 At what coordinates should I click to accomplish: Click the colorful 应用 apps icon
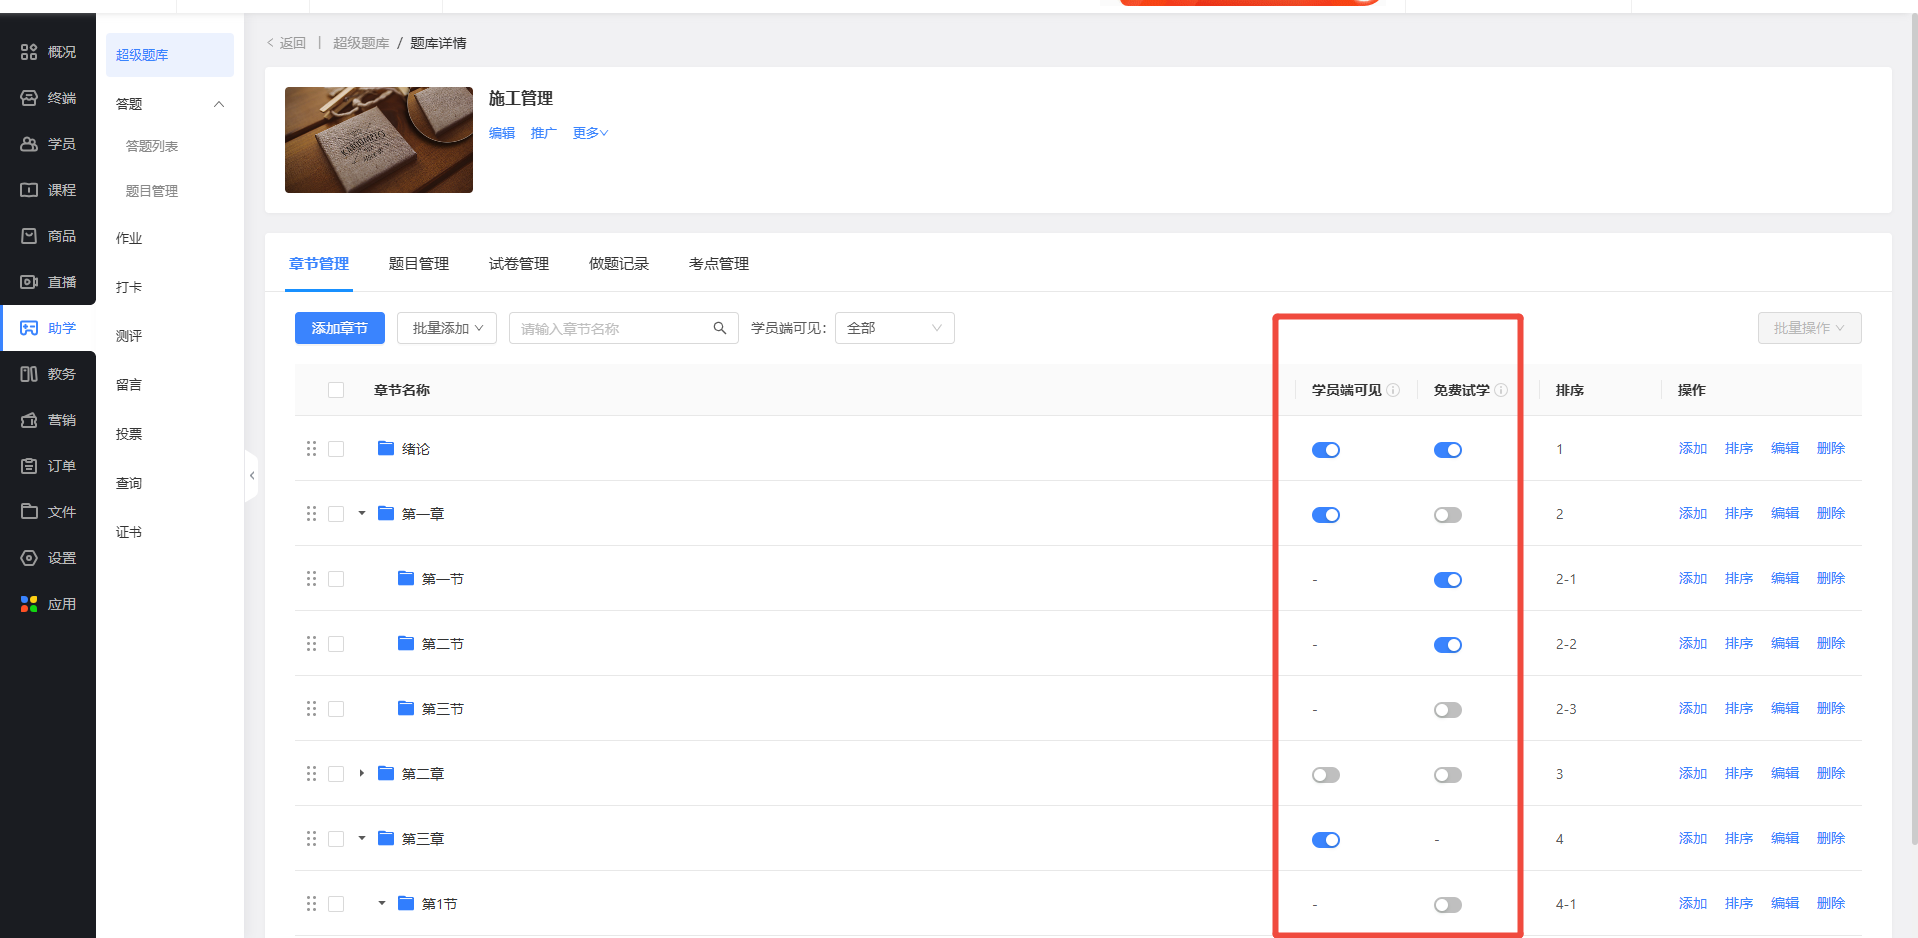coord(29,604)
